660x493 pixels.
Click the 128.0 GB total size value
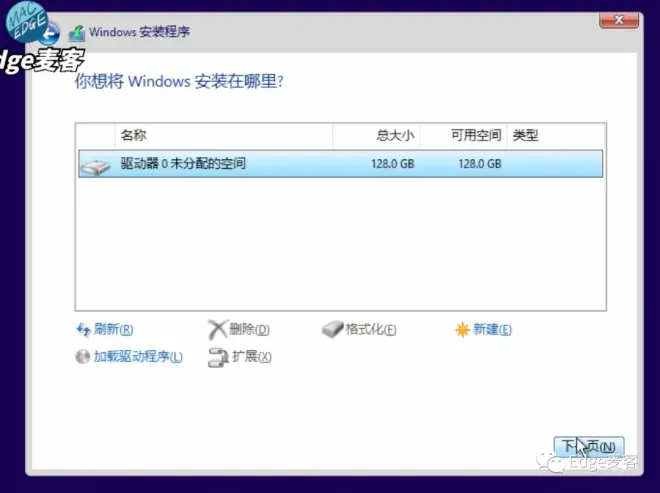[x=393, y=164]
